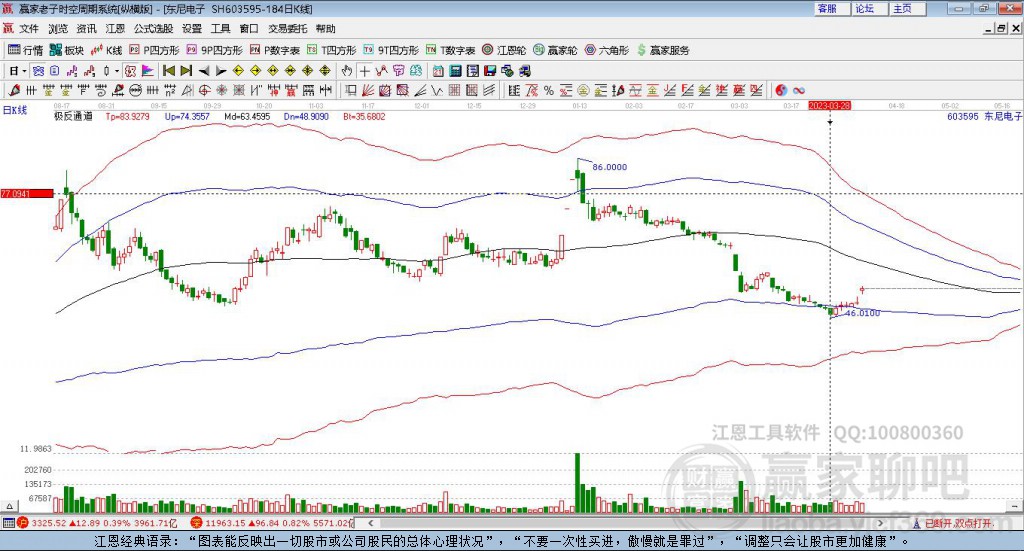Open the 帮助 menu
Viewport: 1024px width, 551px height.
point(325,29)
